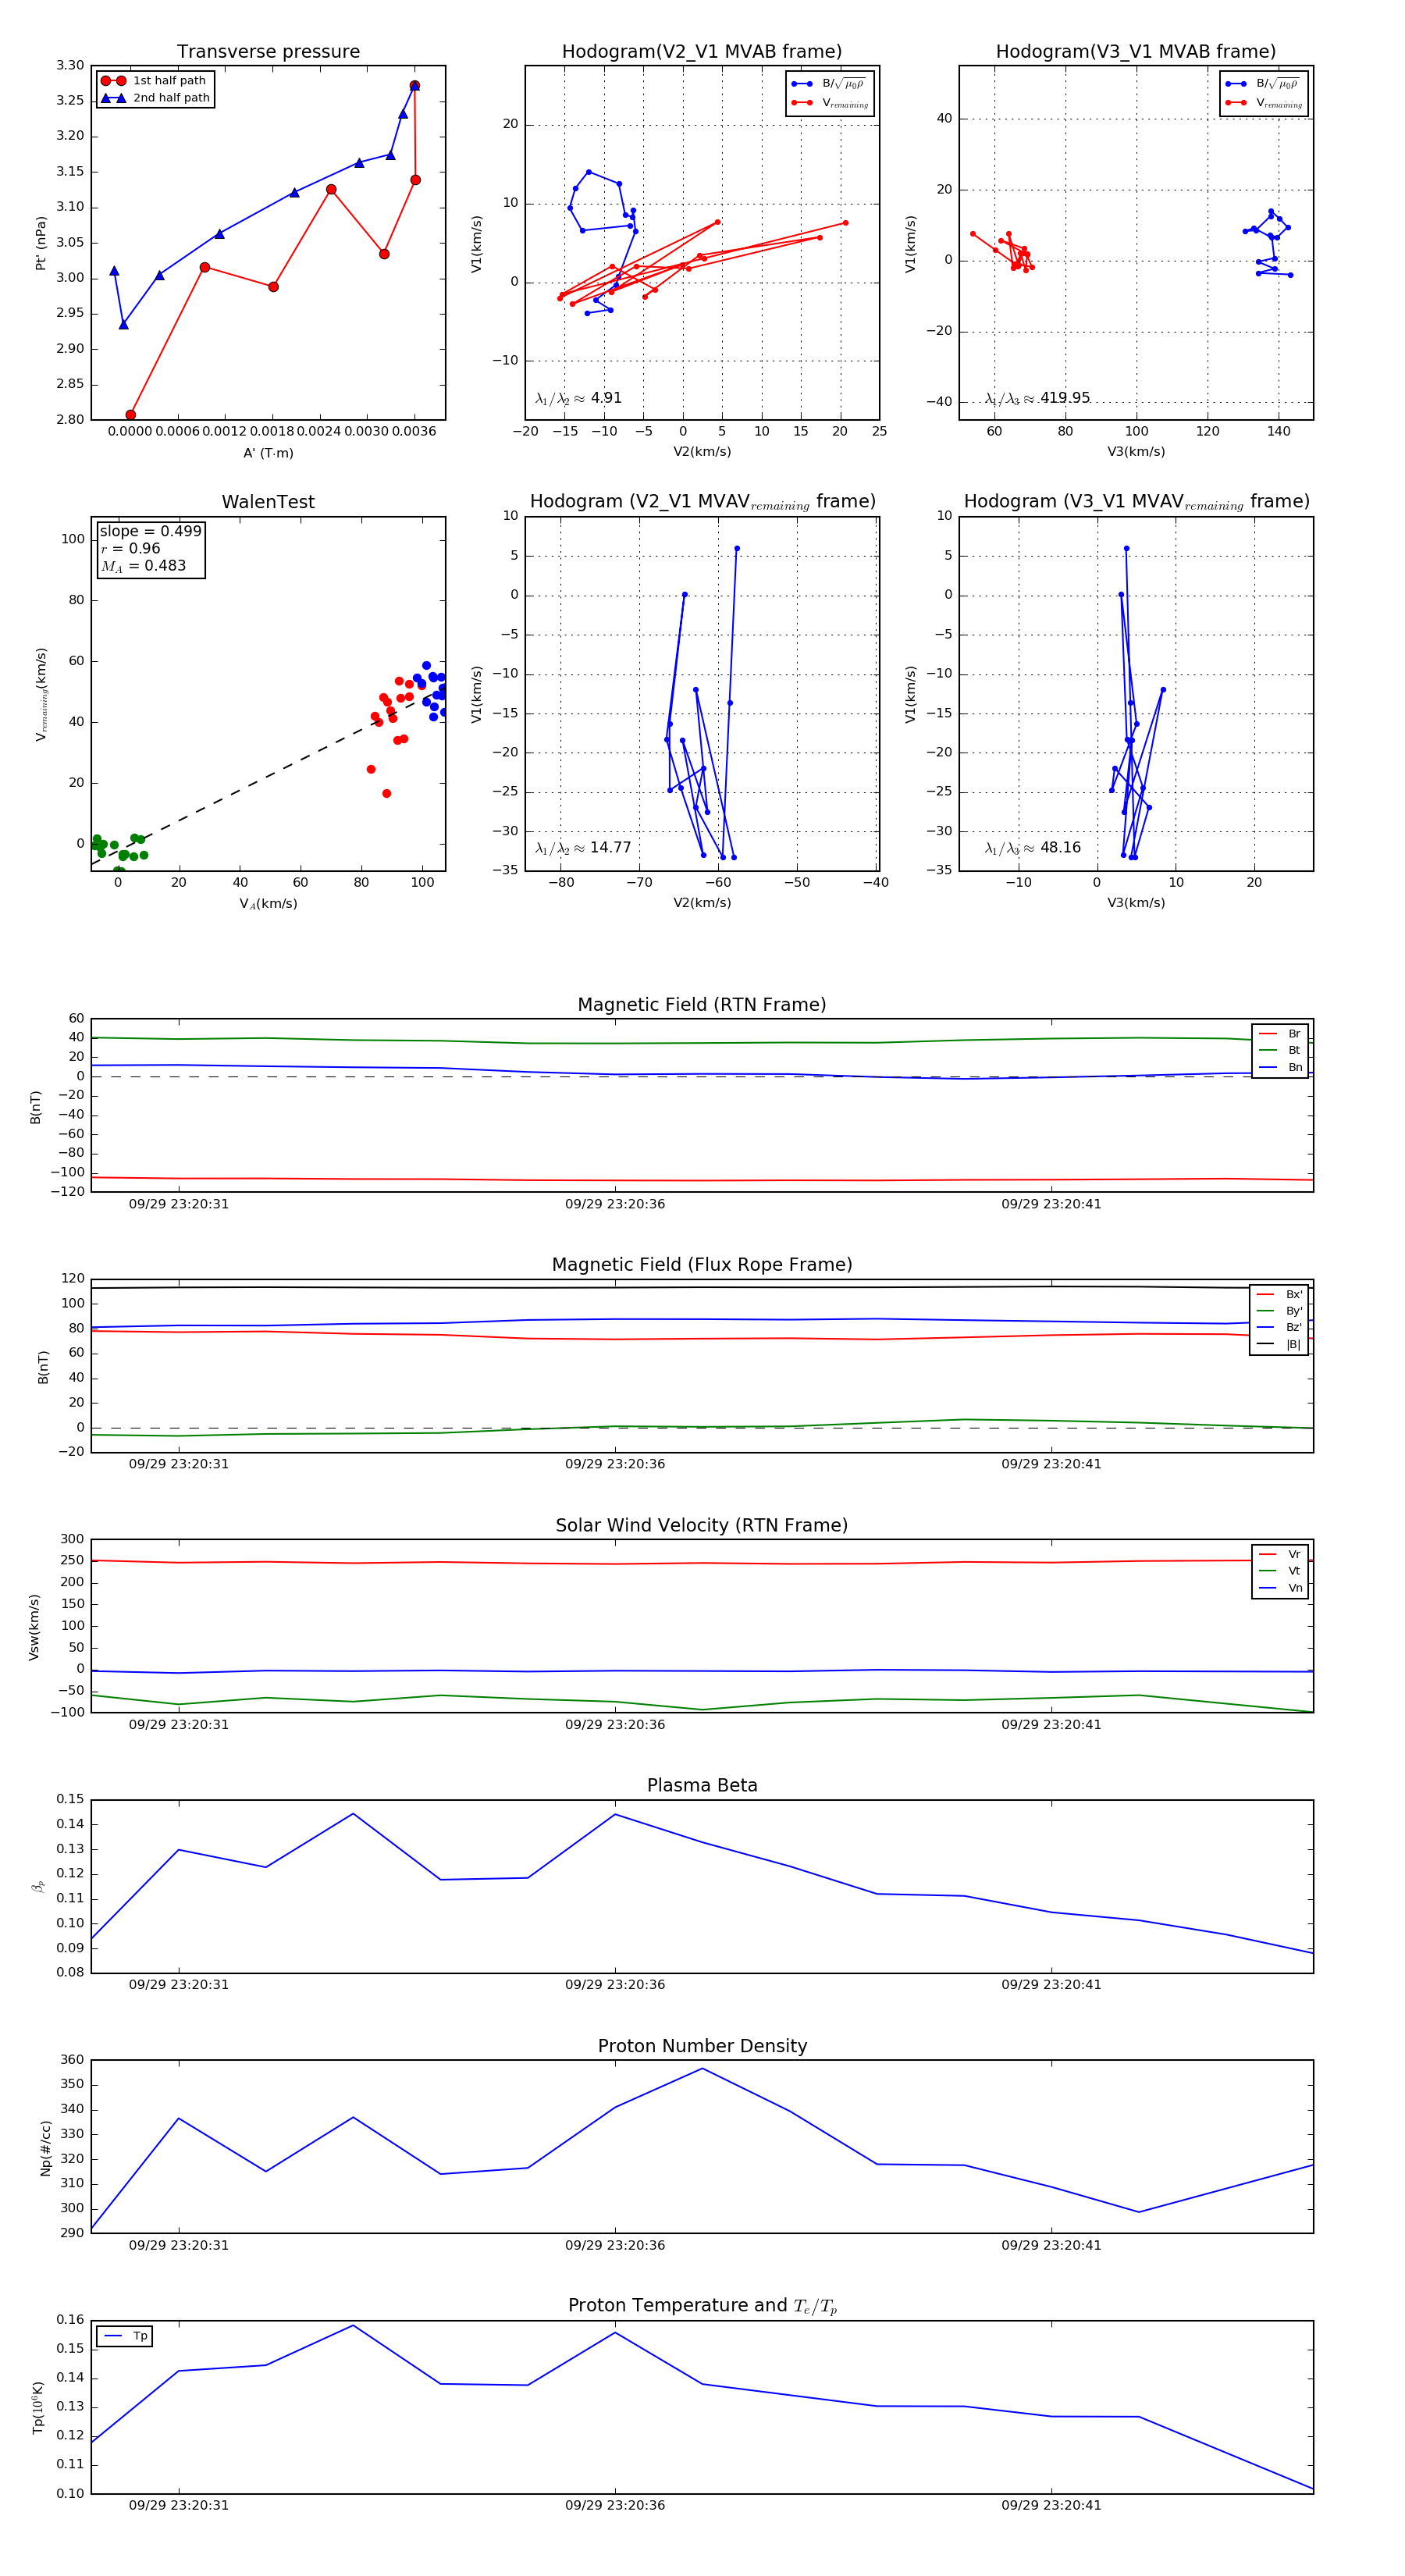Click the 'Vt' legend entry
Viewport: 1405px width, 2576px height.
pyautogui.click(x=1280, y=1571)
